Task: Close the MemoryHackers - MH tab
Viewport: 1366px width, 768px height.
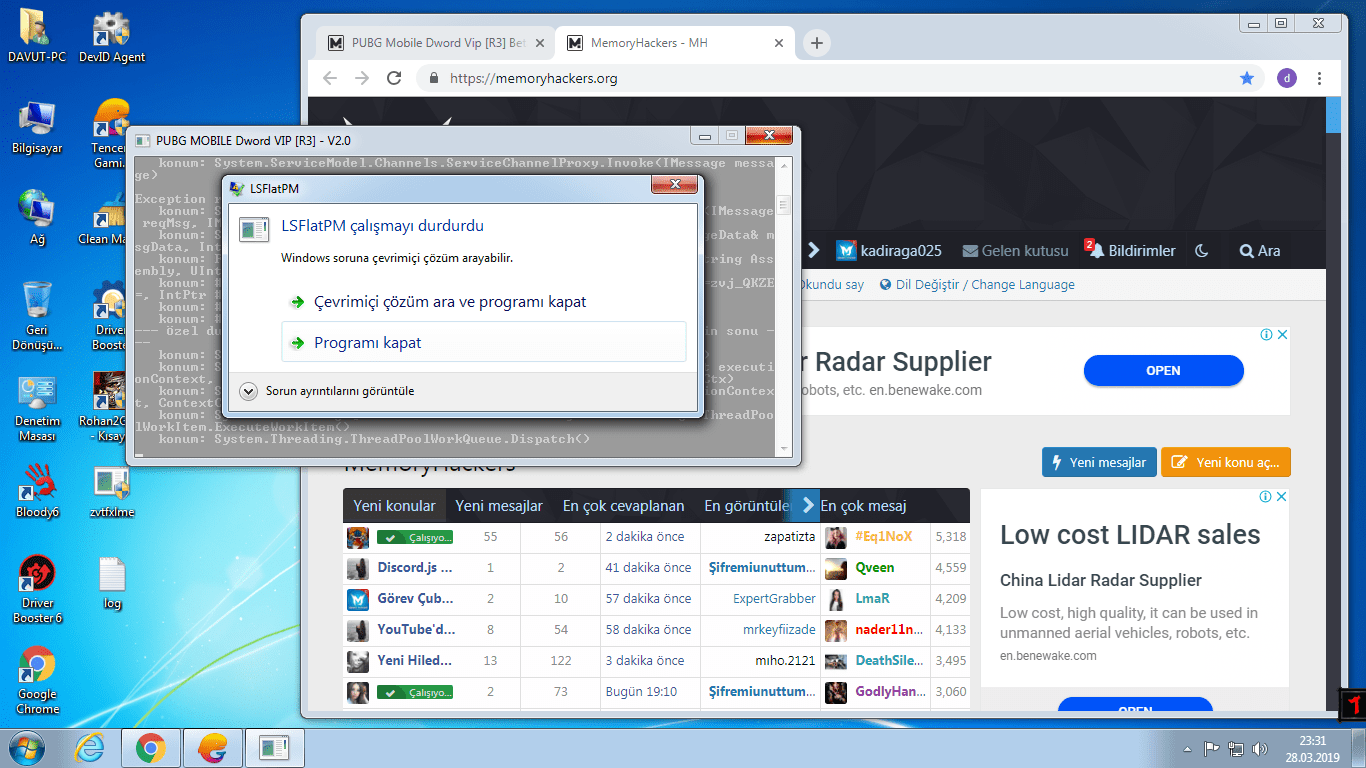Action: pyautogui.click(x=780, y=43)
